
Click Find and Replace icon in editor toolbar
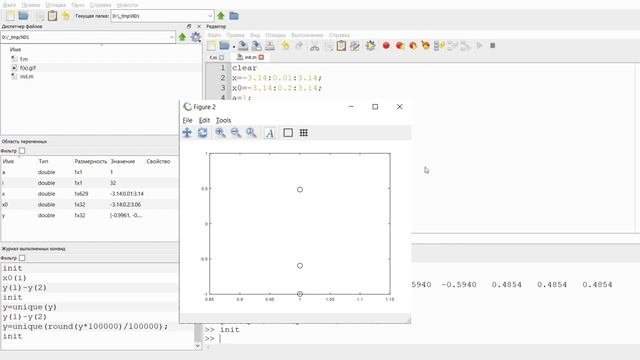point(355,46)
